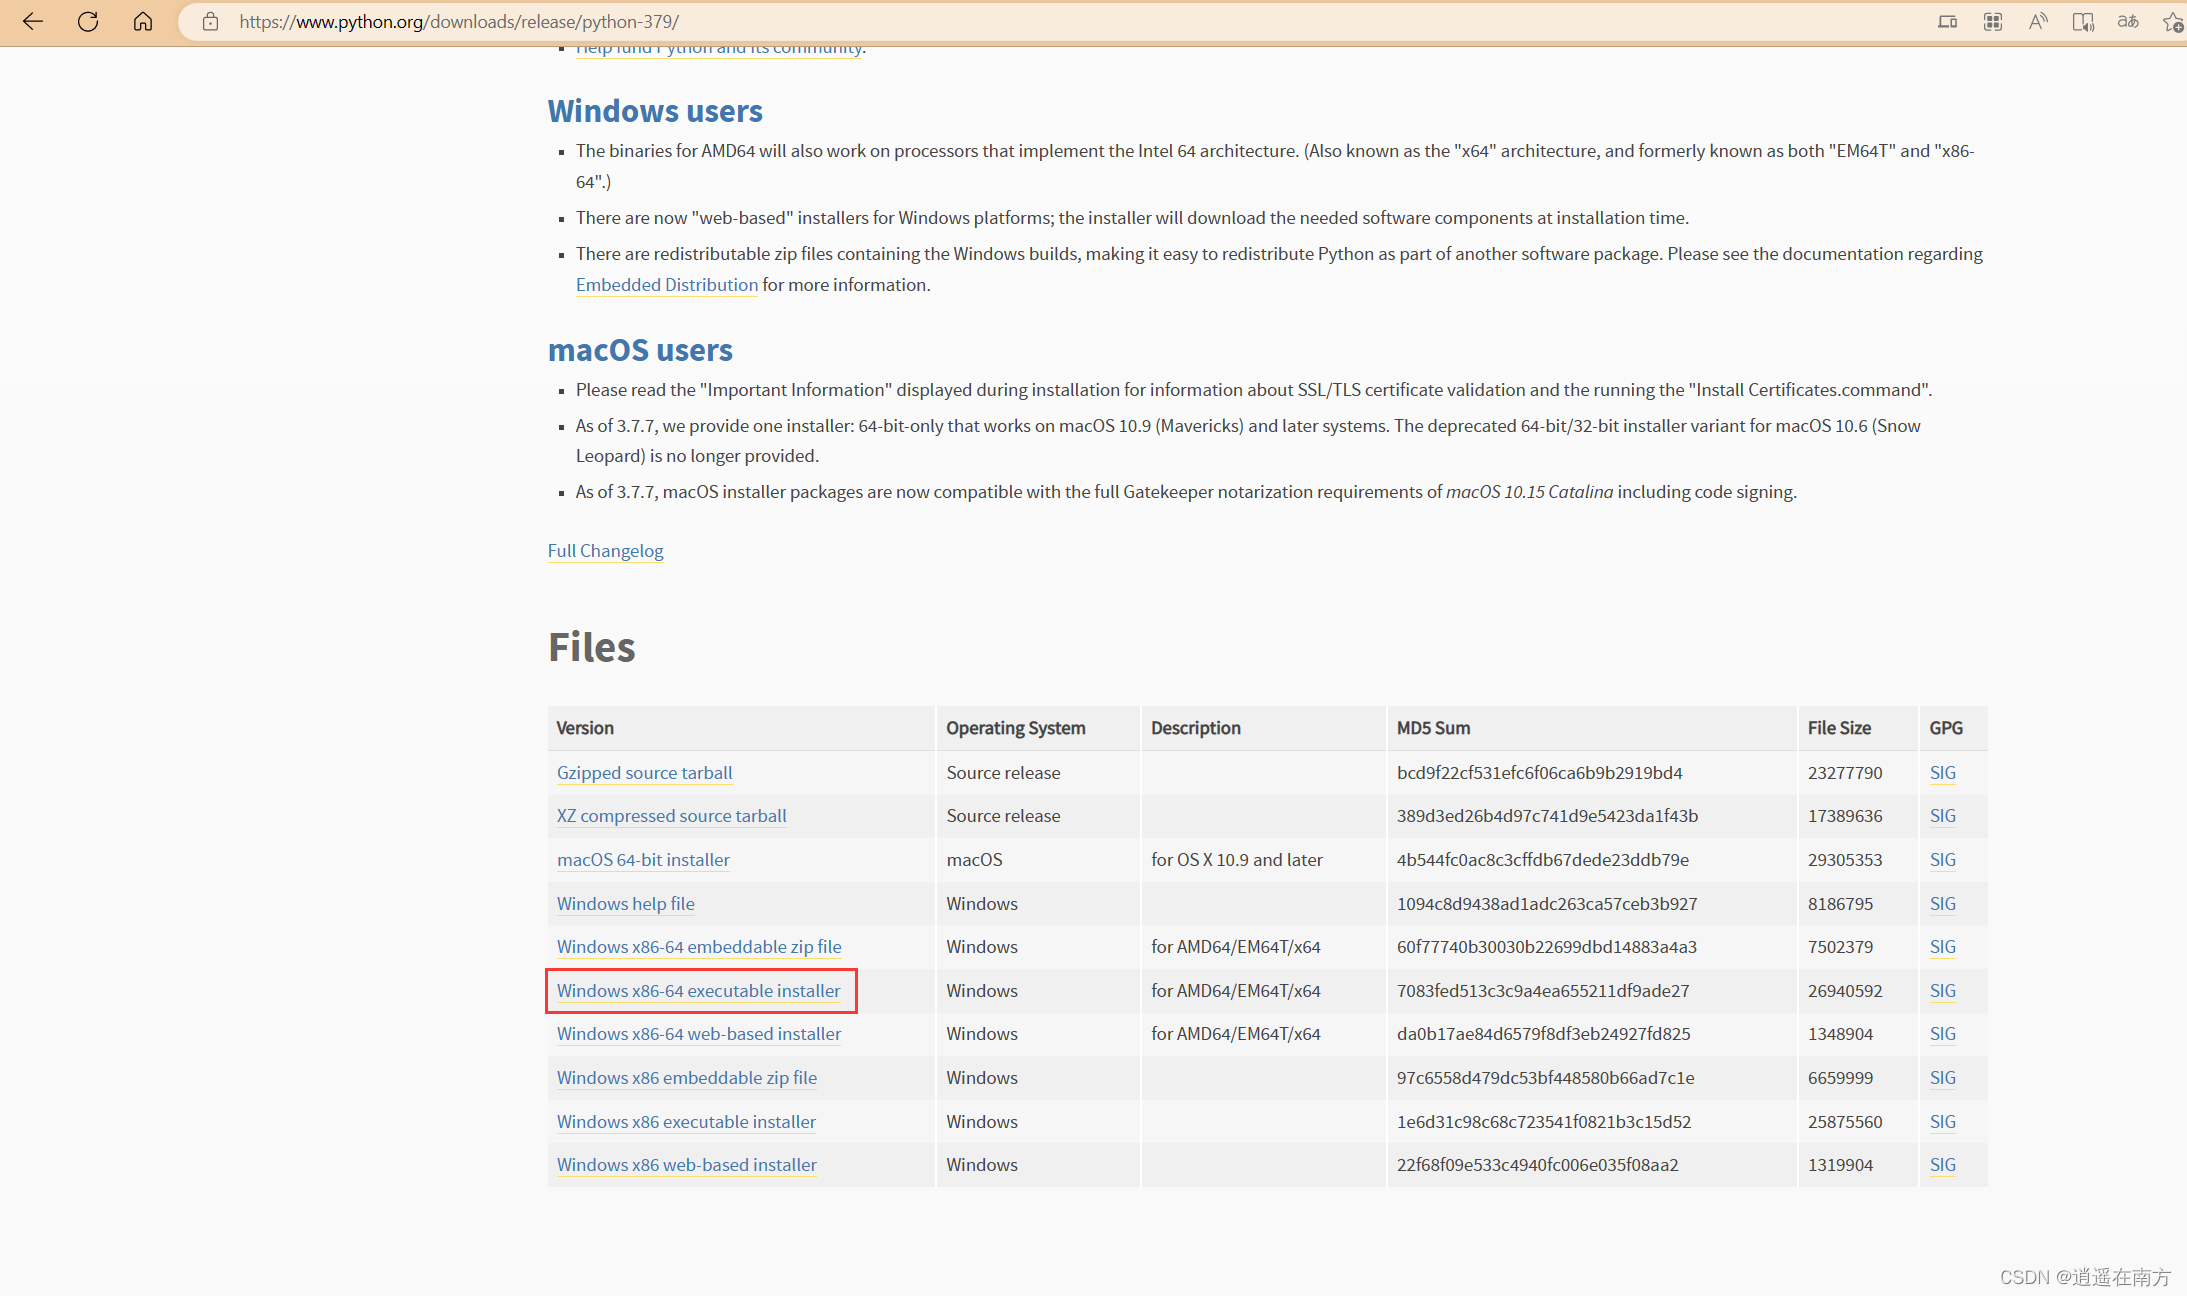This screenshot has height=1296, width=2187.
Task: Add page to favorites star icon
Action: pos(2172,21)
